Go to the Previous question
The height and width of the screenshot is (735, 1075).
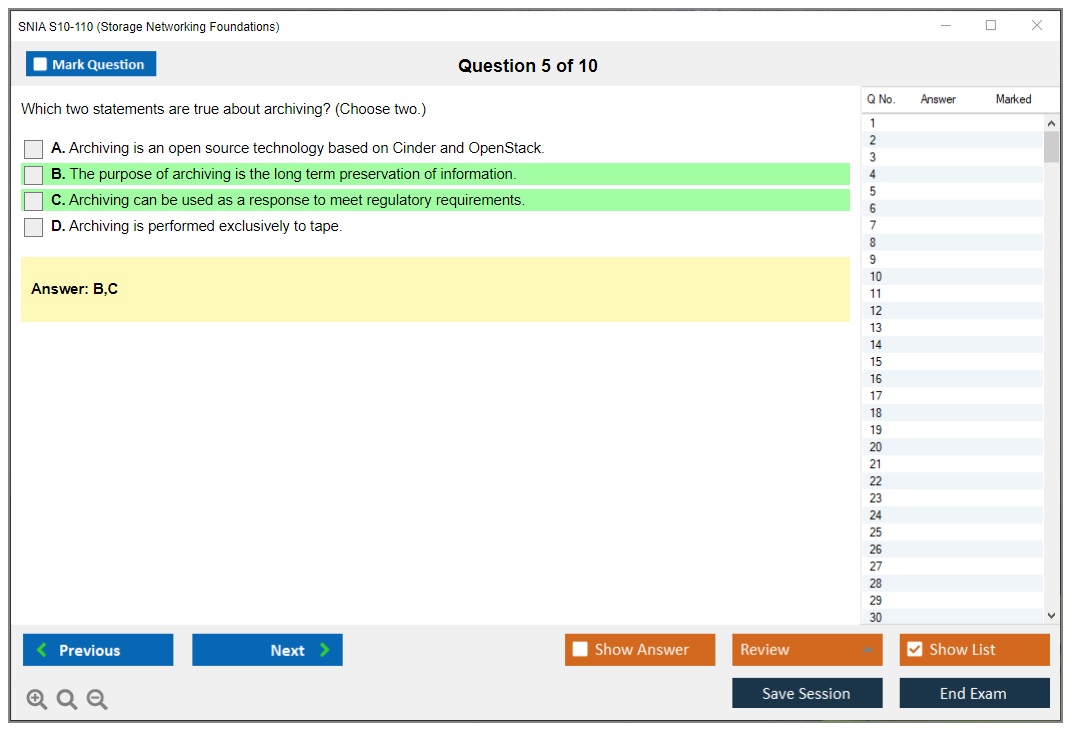(x=98, y=650)
